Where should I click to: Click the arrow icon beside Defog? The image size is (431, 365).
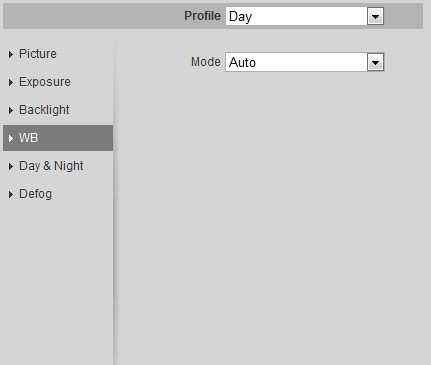11,194
